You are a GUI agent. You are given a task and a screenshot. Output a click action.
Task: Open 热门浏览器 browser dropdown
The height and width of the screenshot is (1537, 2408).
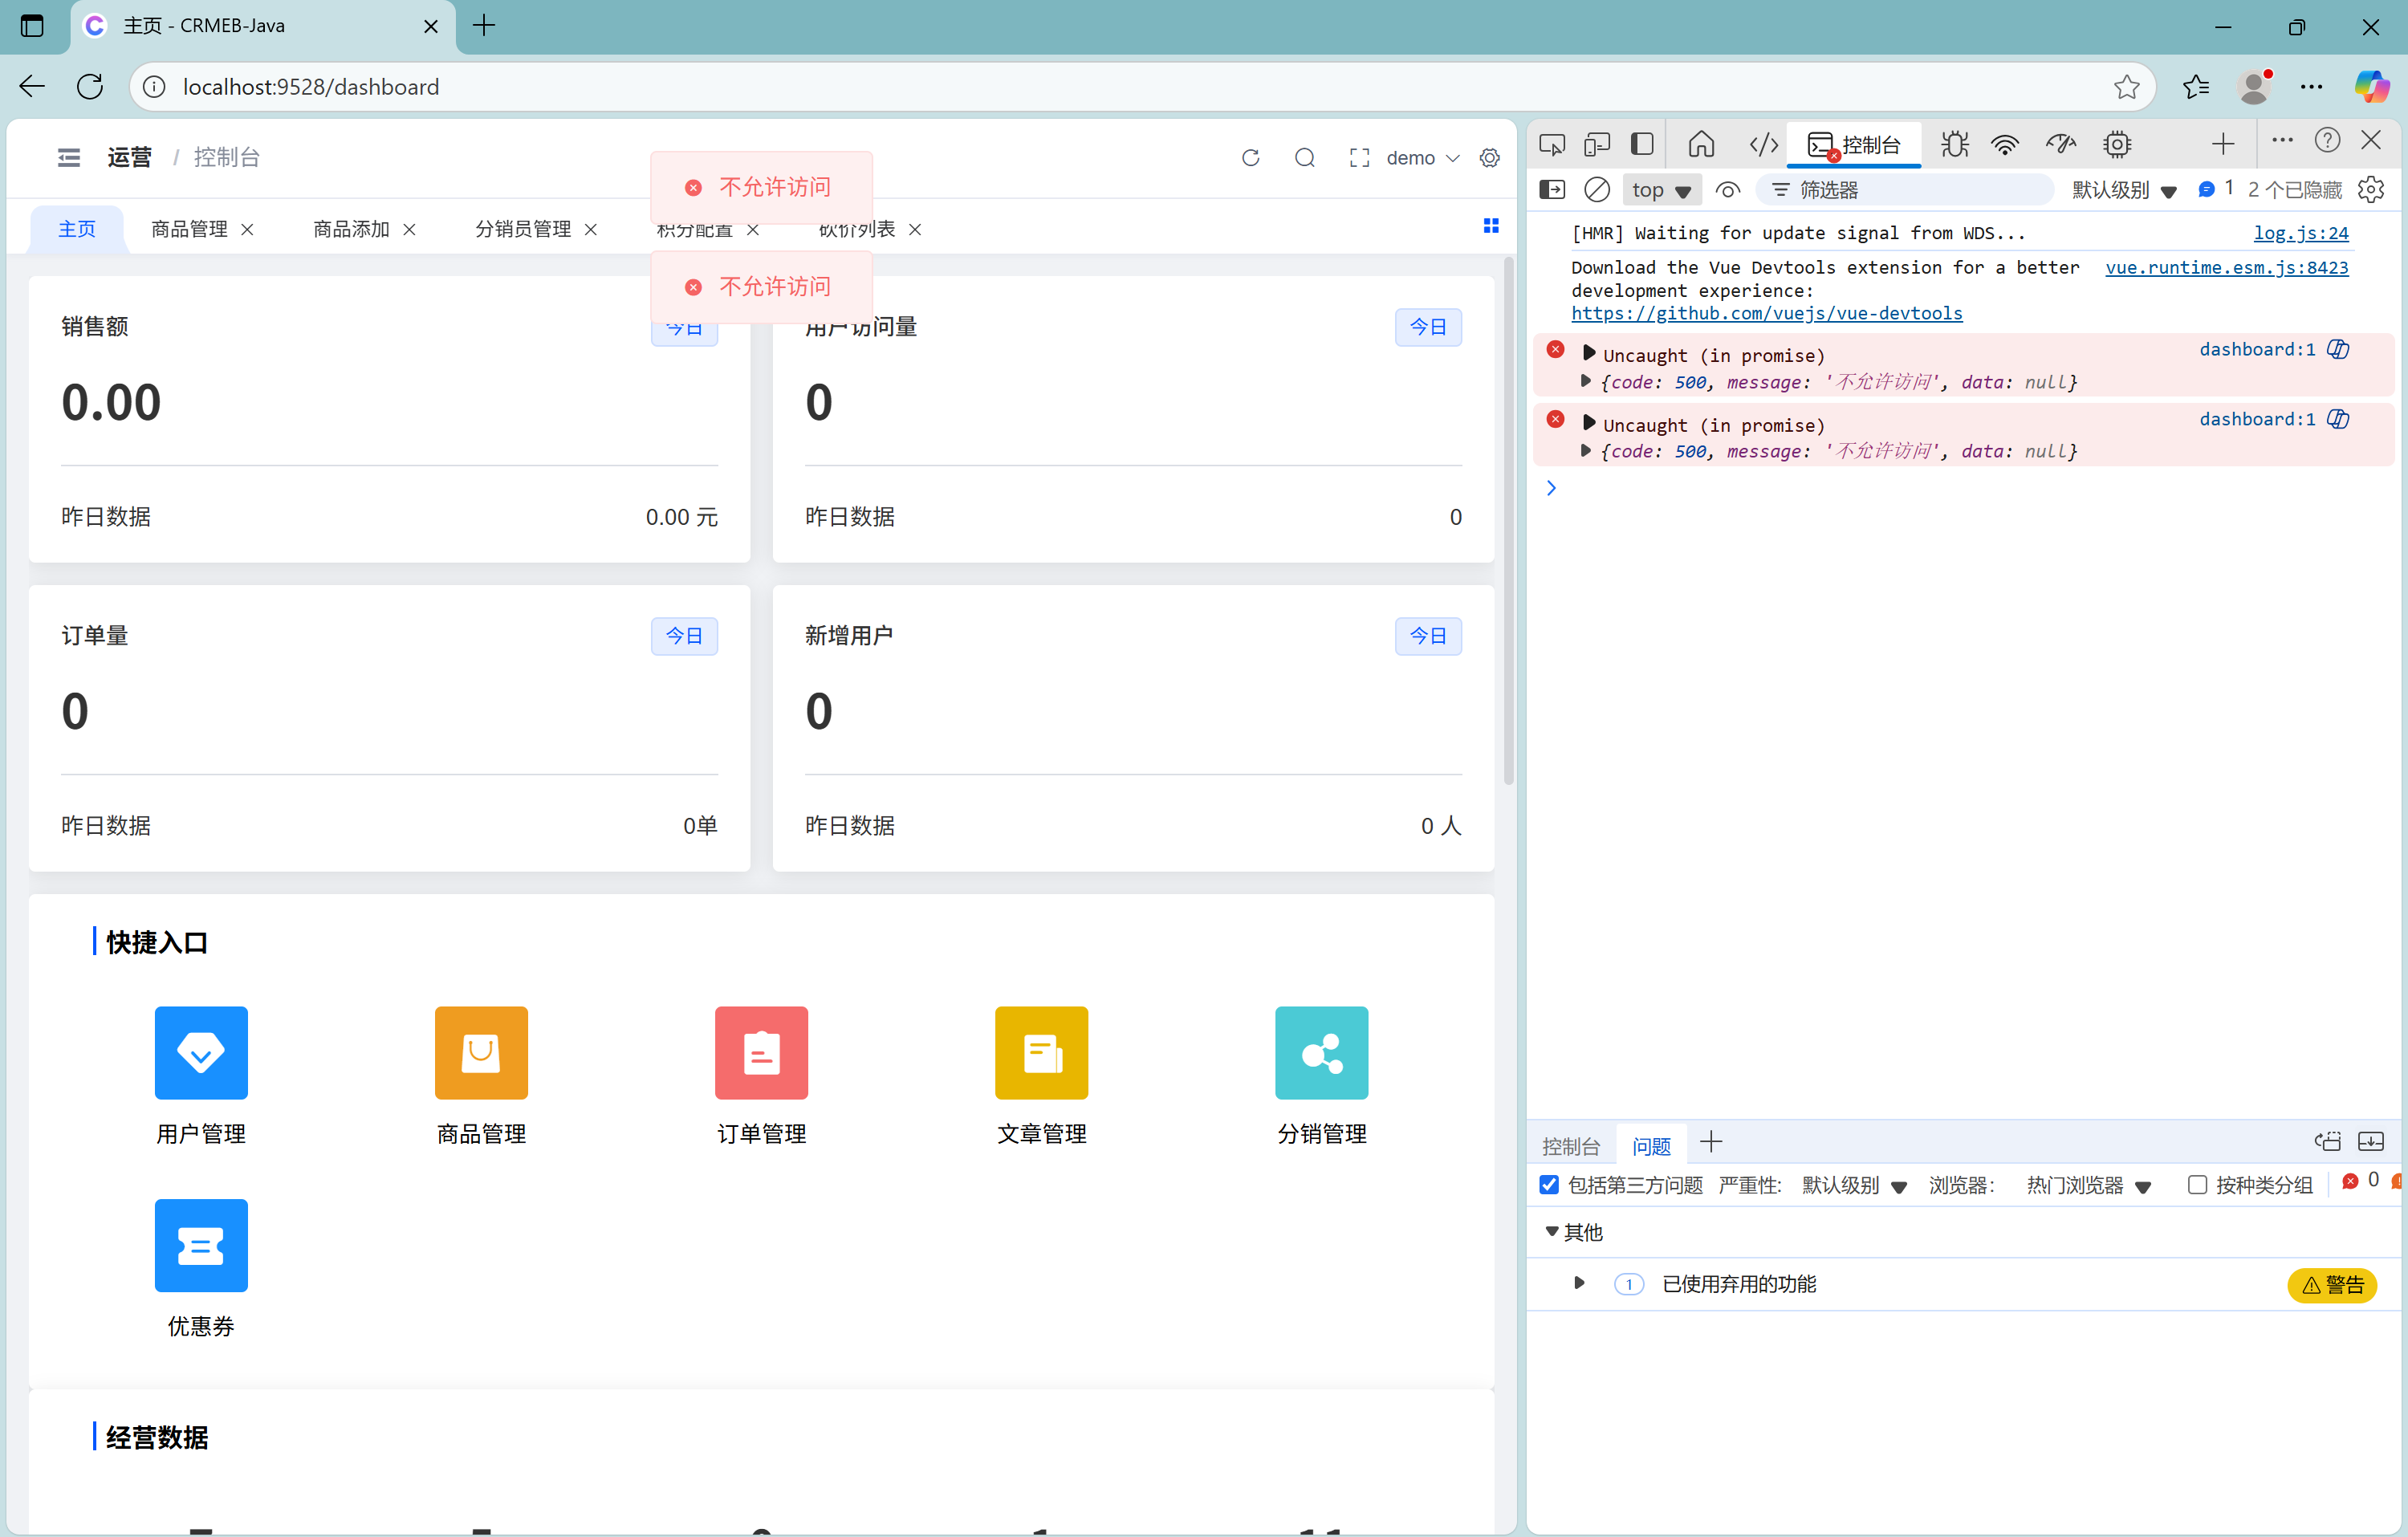click(x=2089, y=1185)
